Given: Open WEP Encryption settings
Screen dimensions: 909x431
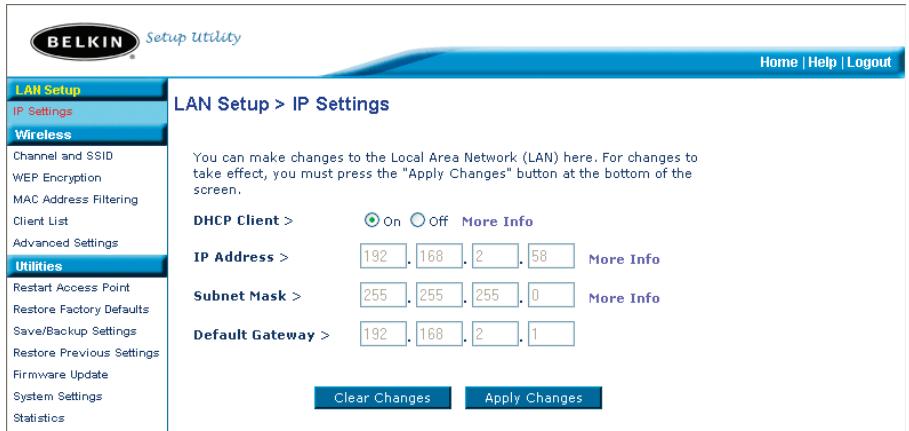Looking at the screenshot, I should pyautogui.click(x=57, y=178).
